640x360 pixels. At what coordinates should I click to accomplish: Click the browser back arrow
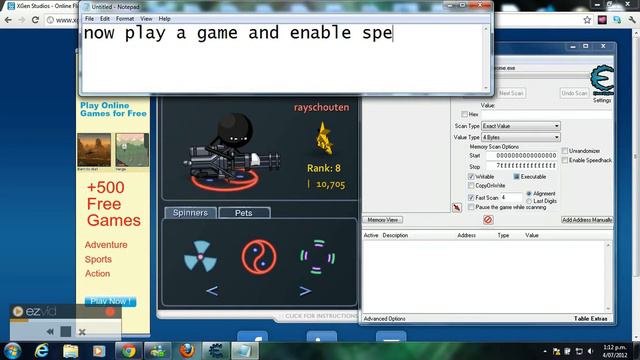[9, 20]
